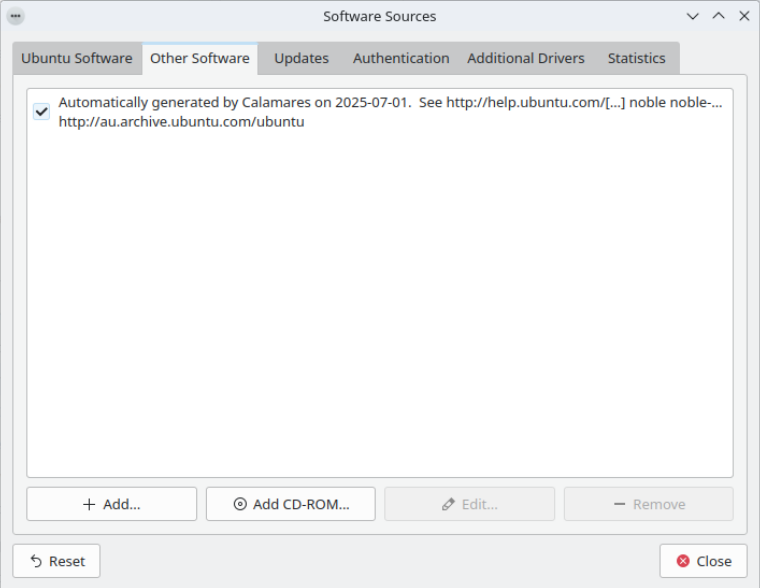This screenshot has width=760, height=588.
Task: Minimize the Software Sources window
Action: point(693,16)
